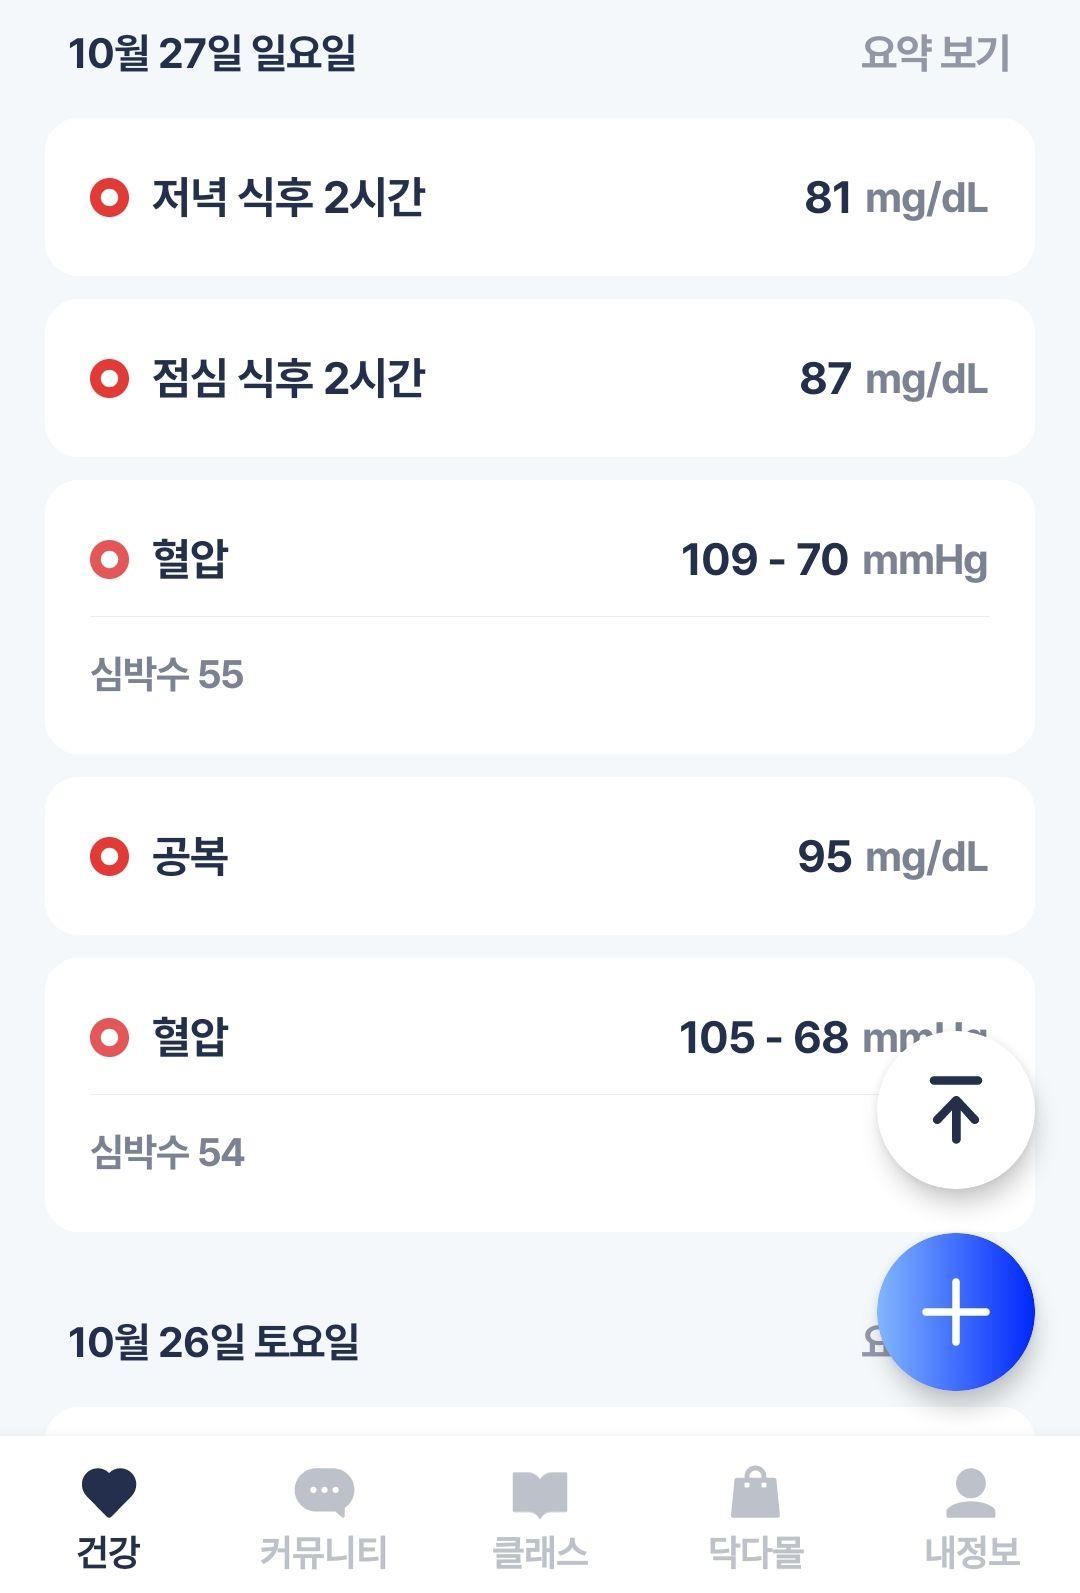The height and width of the screenshot is (1593, 1080).
Task: Tap red circle beside 점심 식후 2시간
Action: 109,379
